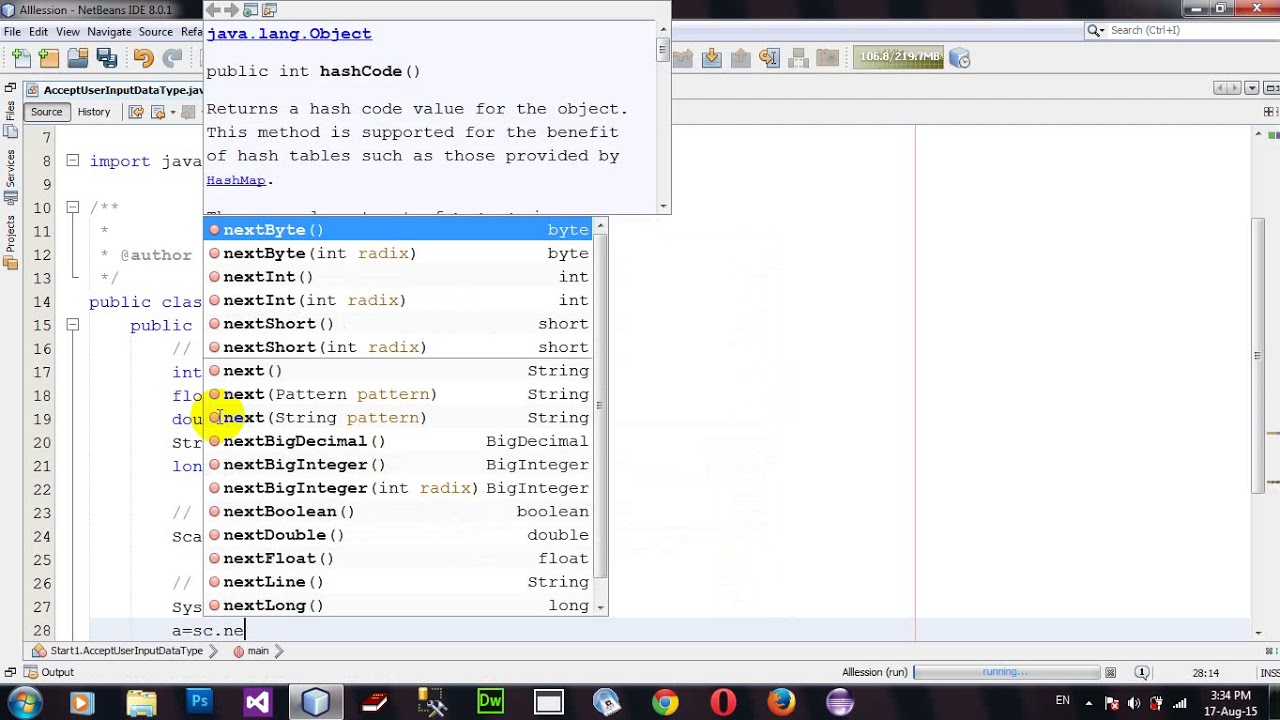Click the Windows Start button
The width and height of the screenshot is (1280, 720).
click(24, 702)
